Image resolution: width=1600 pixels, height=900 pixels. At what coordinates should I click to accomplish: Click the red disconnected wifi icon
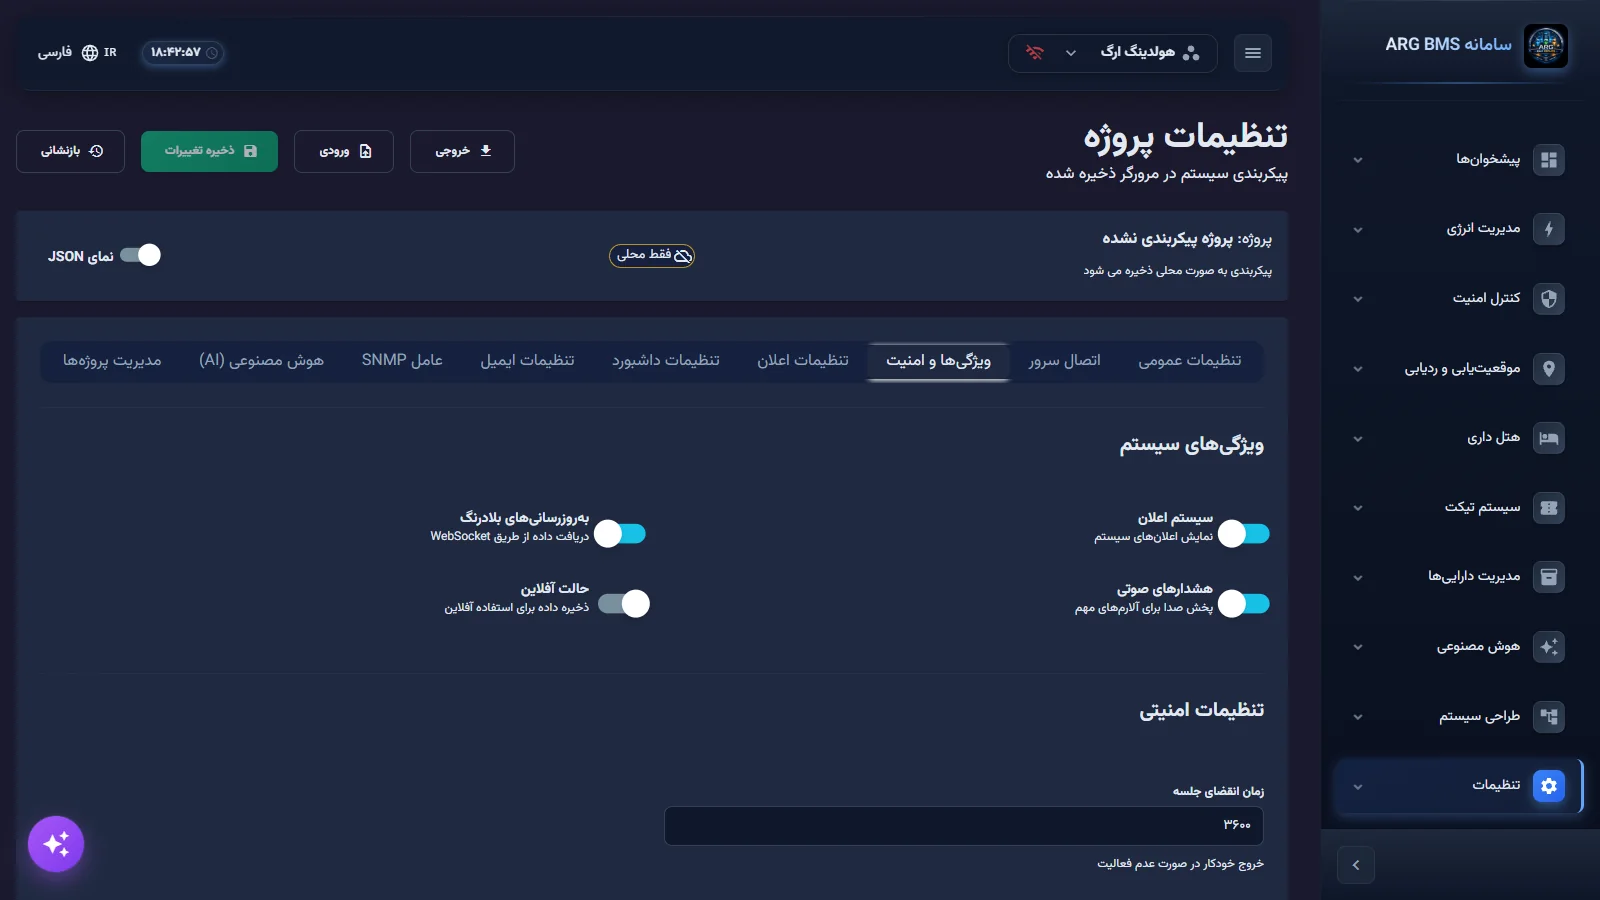(1035, 53)
